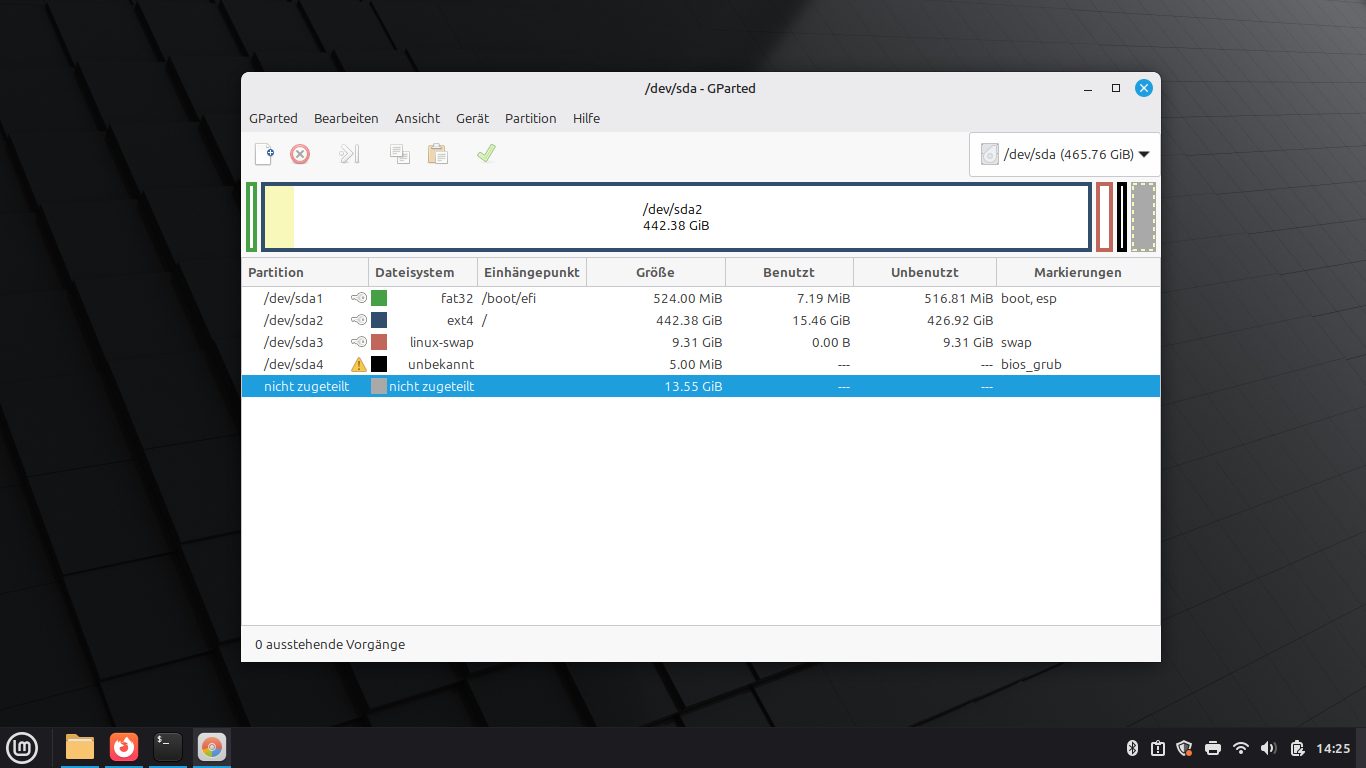Image resolution: width=1366 pixels, height=768 pixels.
Task: Click the printer tray icon
Action: pos(1213,747)
